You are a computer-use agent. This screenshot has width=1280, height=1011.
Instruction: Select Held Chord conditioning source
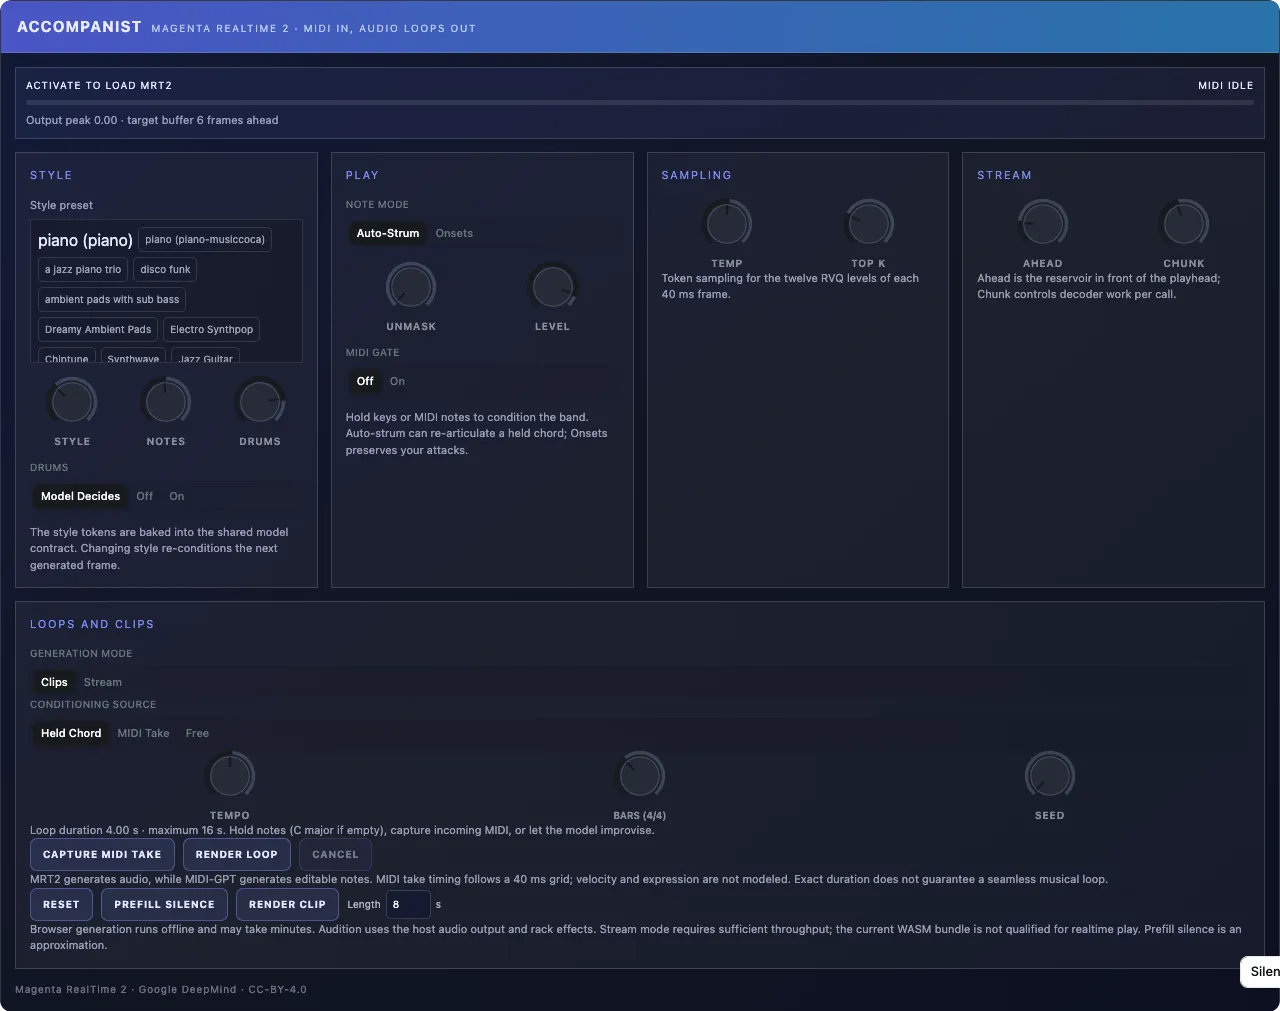[x=71, y=733]
